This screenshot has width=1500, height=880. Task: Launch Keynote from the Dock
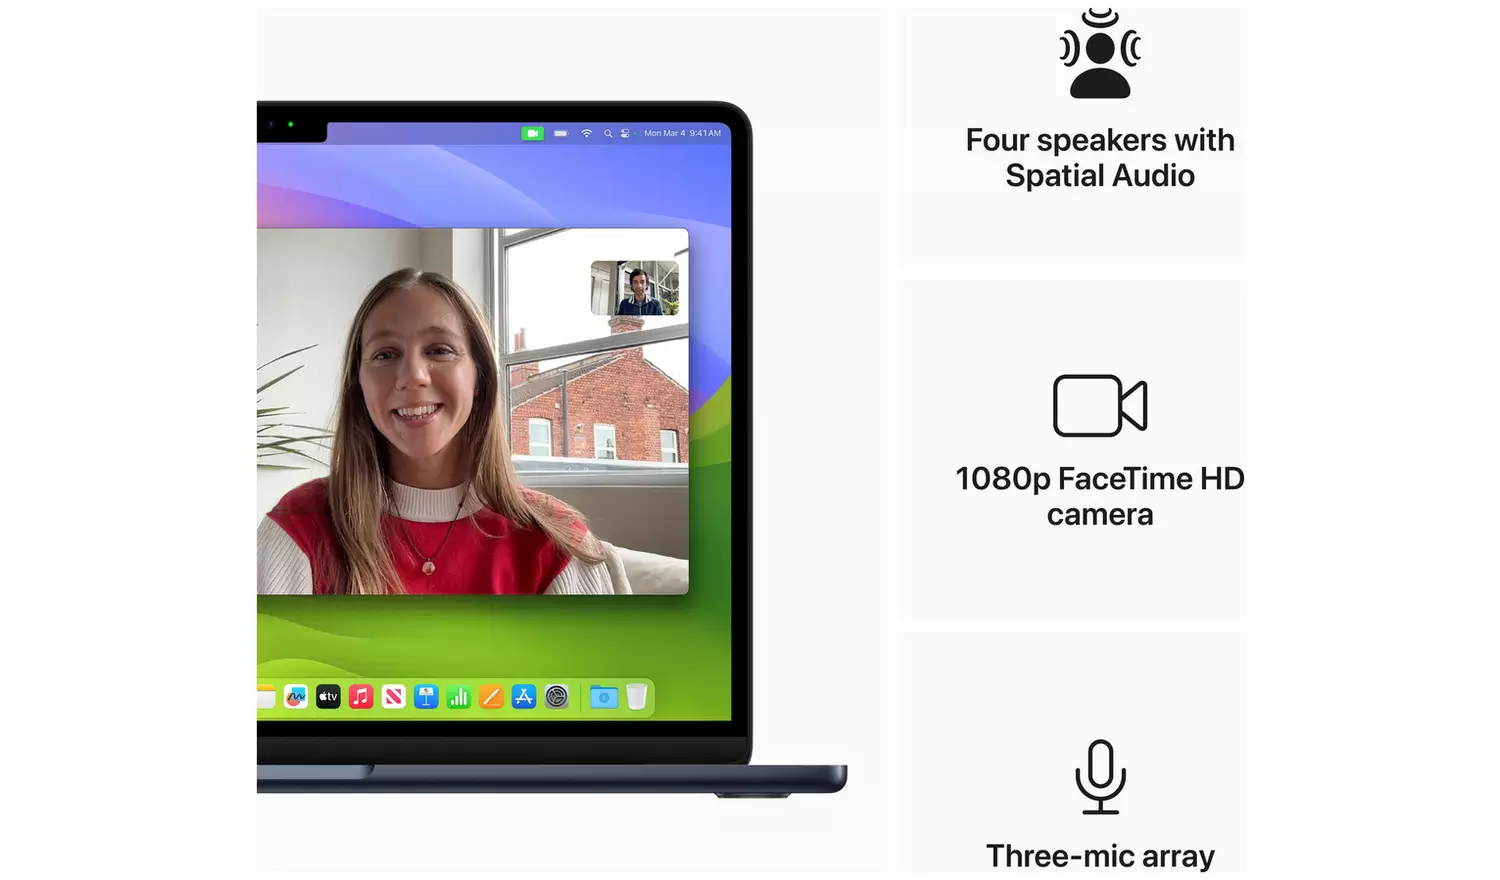point(426,697)
